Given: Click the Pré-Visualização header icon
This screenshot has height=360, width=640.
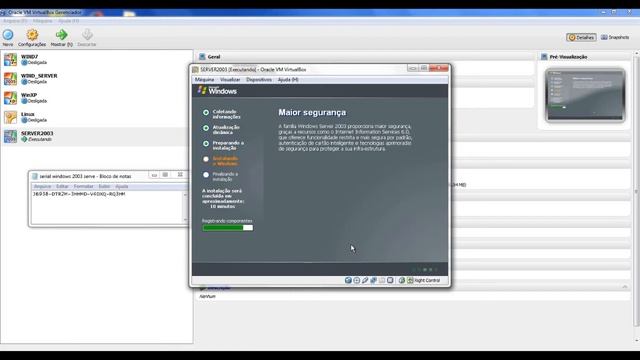Looking at the screenshot, I should pyautogui.click(x=544, y=57).
